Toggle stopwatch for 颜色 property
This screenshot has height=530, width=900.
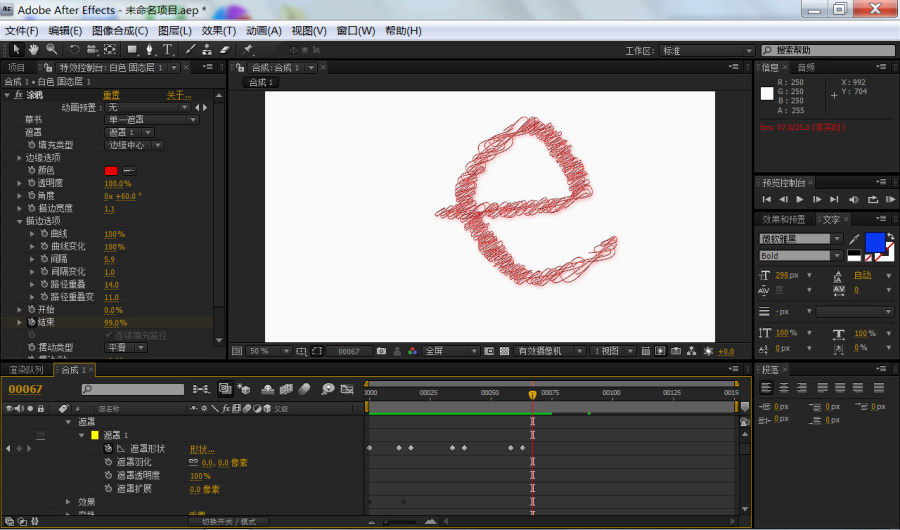(32, 170)
